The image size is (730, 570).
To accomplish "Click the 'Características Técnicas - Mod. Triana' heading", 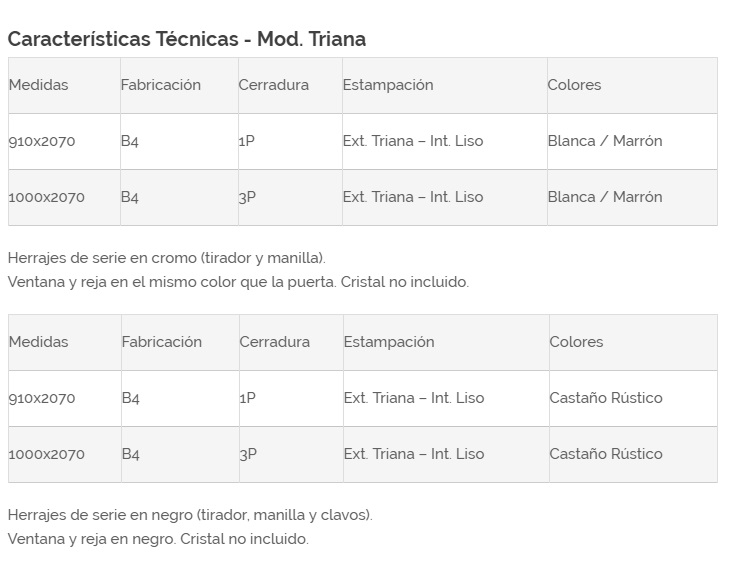I will click(x=186, y=39).
